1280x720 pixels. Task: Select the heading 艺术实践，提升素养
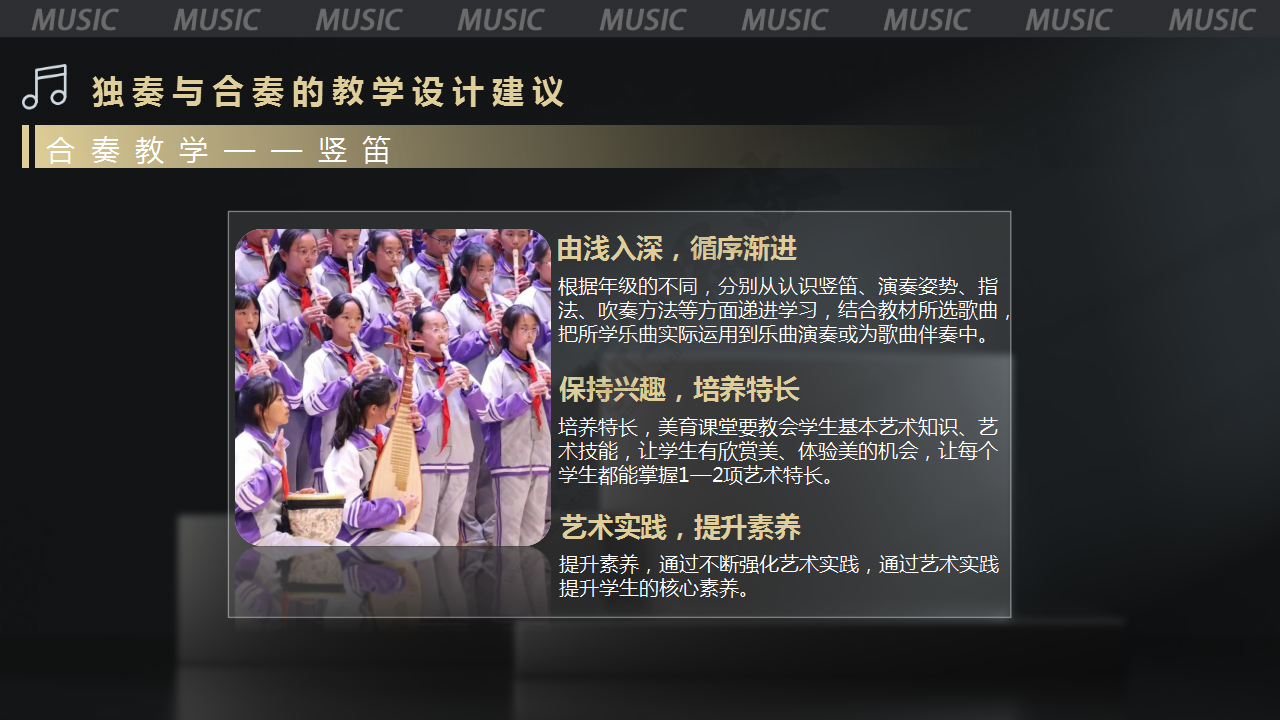680,527
